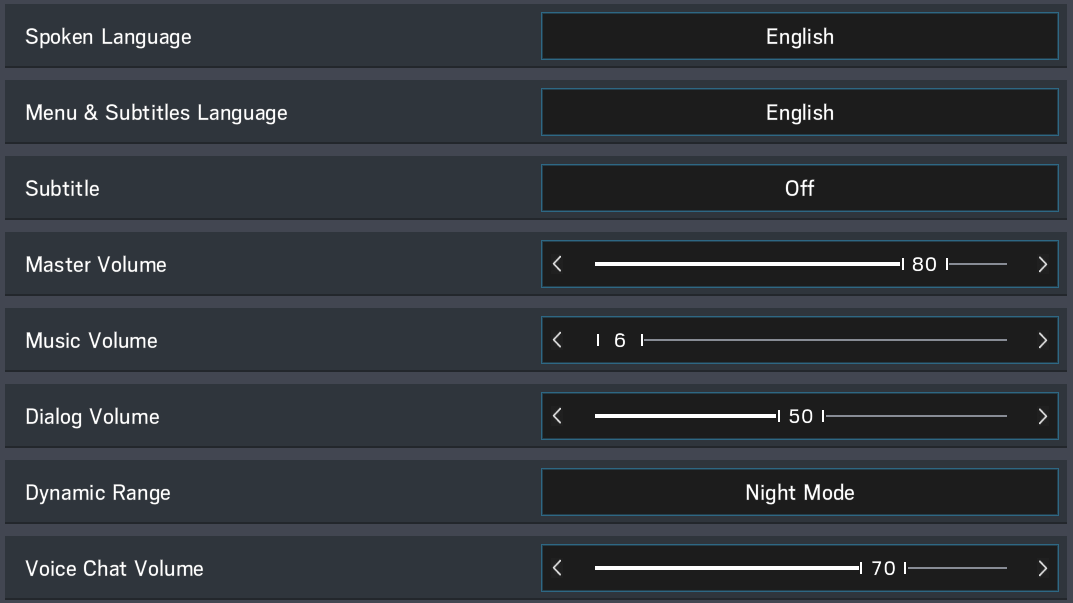The image size is (1073, 603).
Task: Increase Dialog Volume with right chevron
Action: click(1042, 417)
